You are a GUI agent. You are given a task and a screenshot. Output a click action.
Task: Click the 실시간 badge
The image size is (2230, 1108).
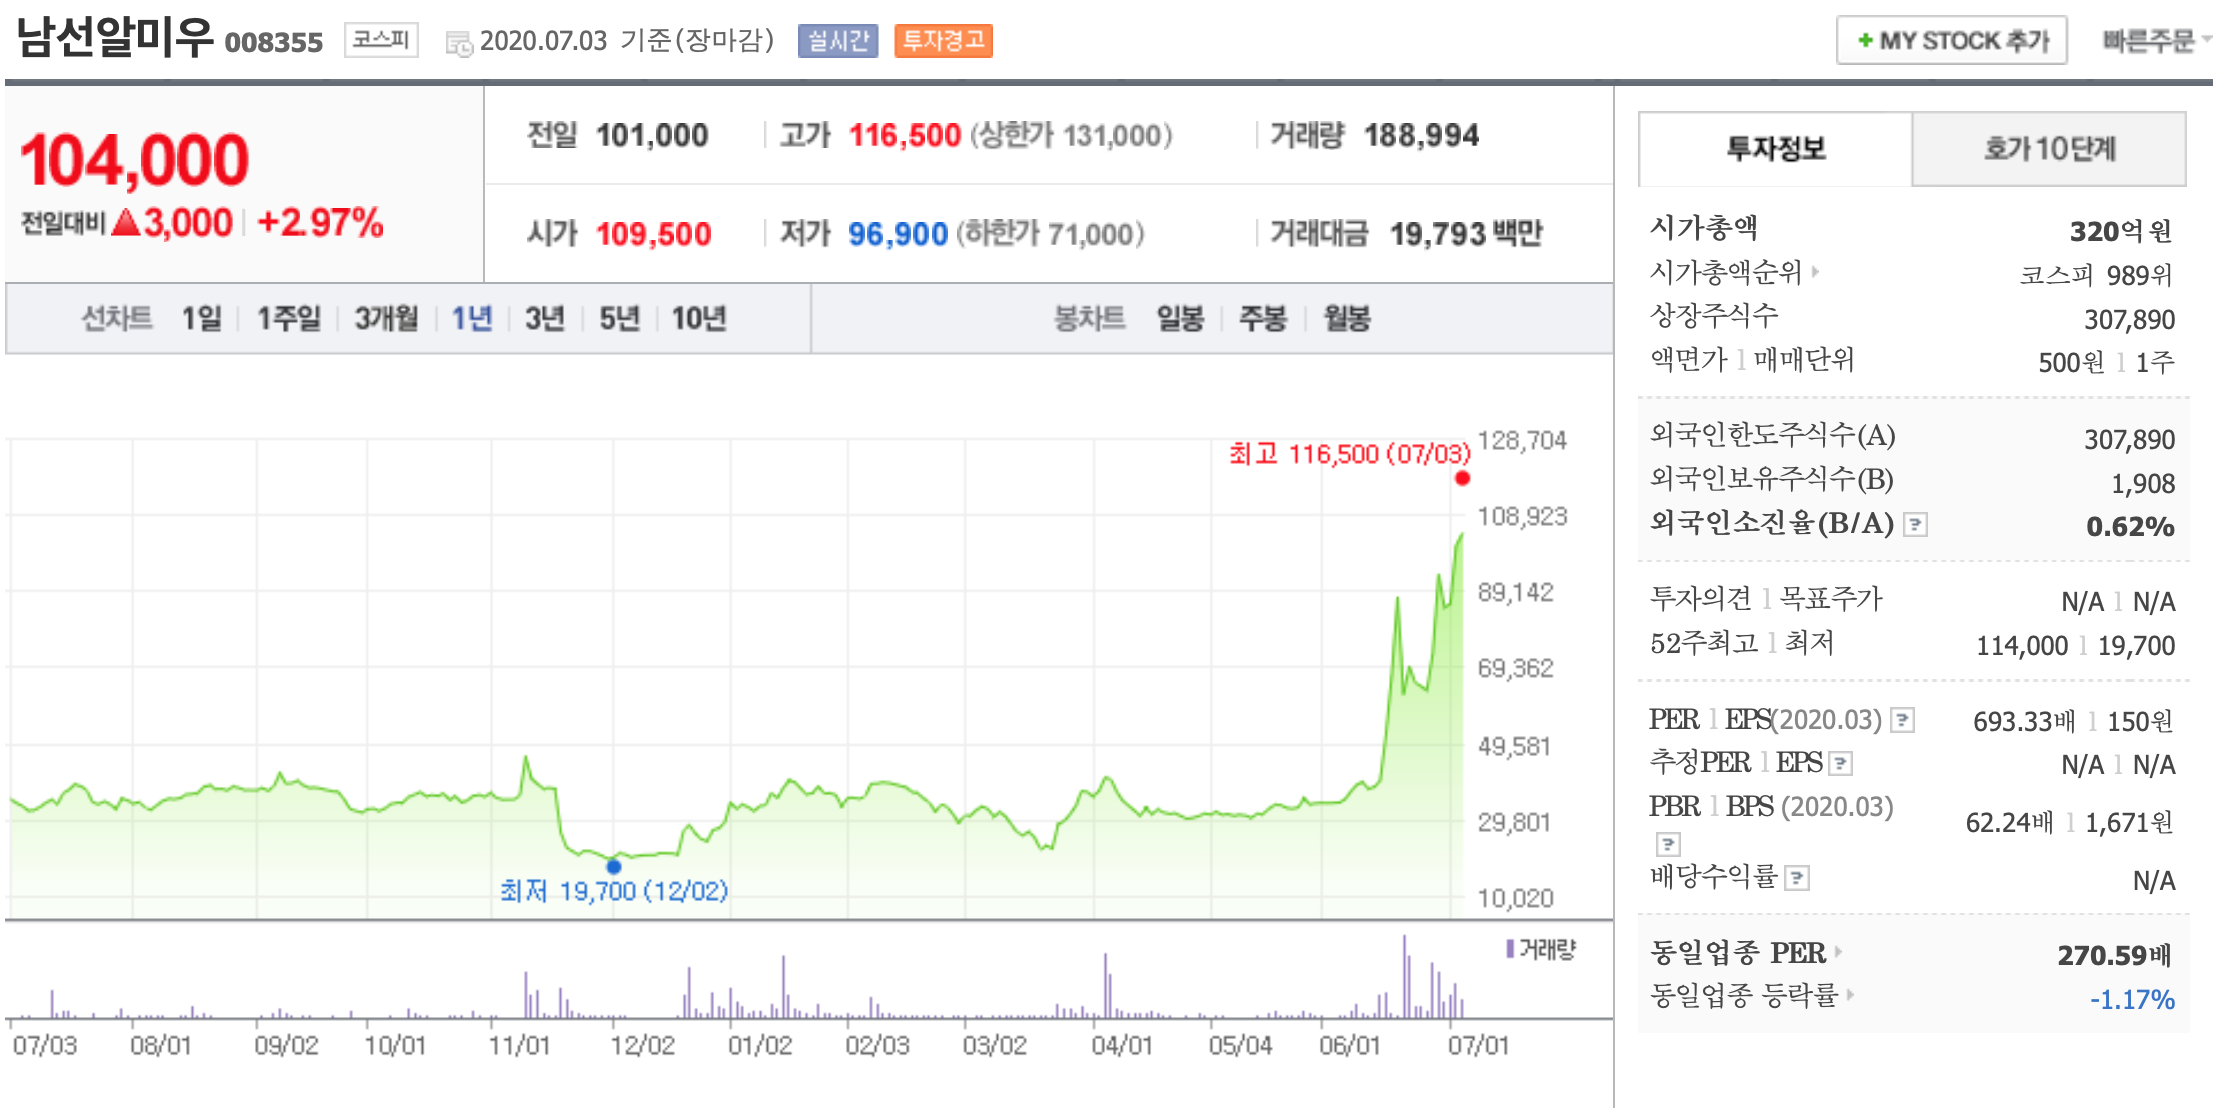(838, 41)
